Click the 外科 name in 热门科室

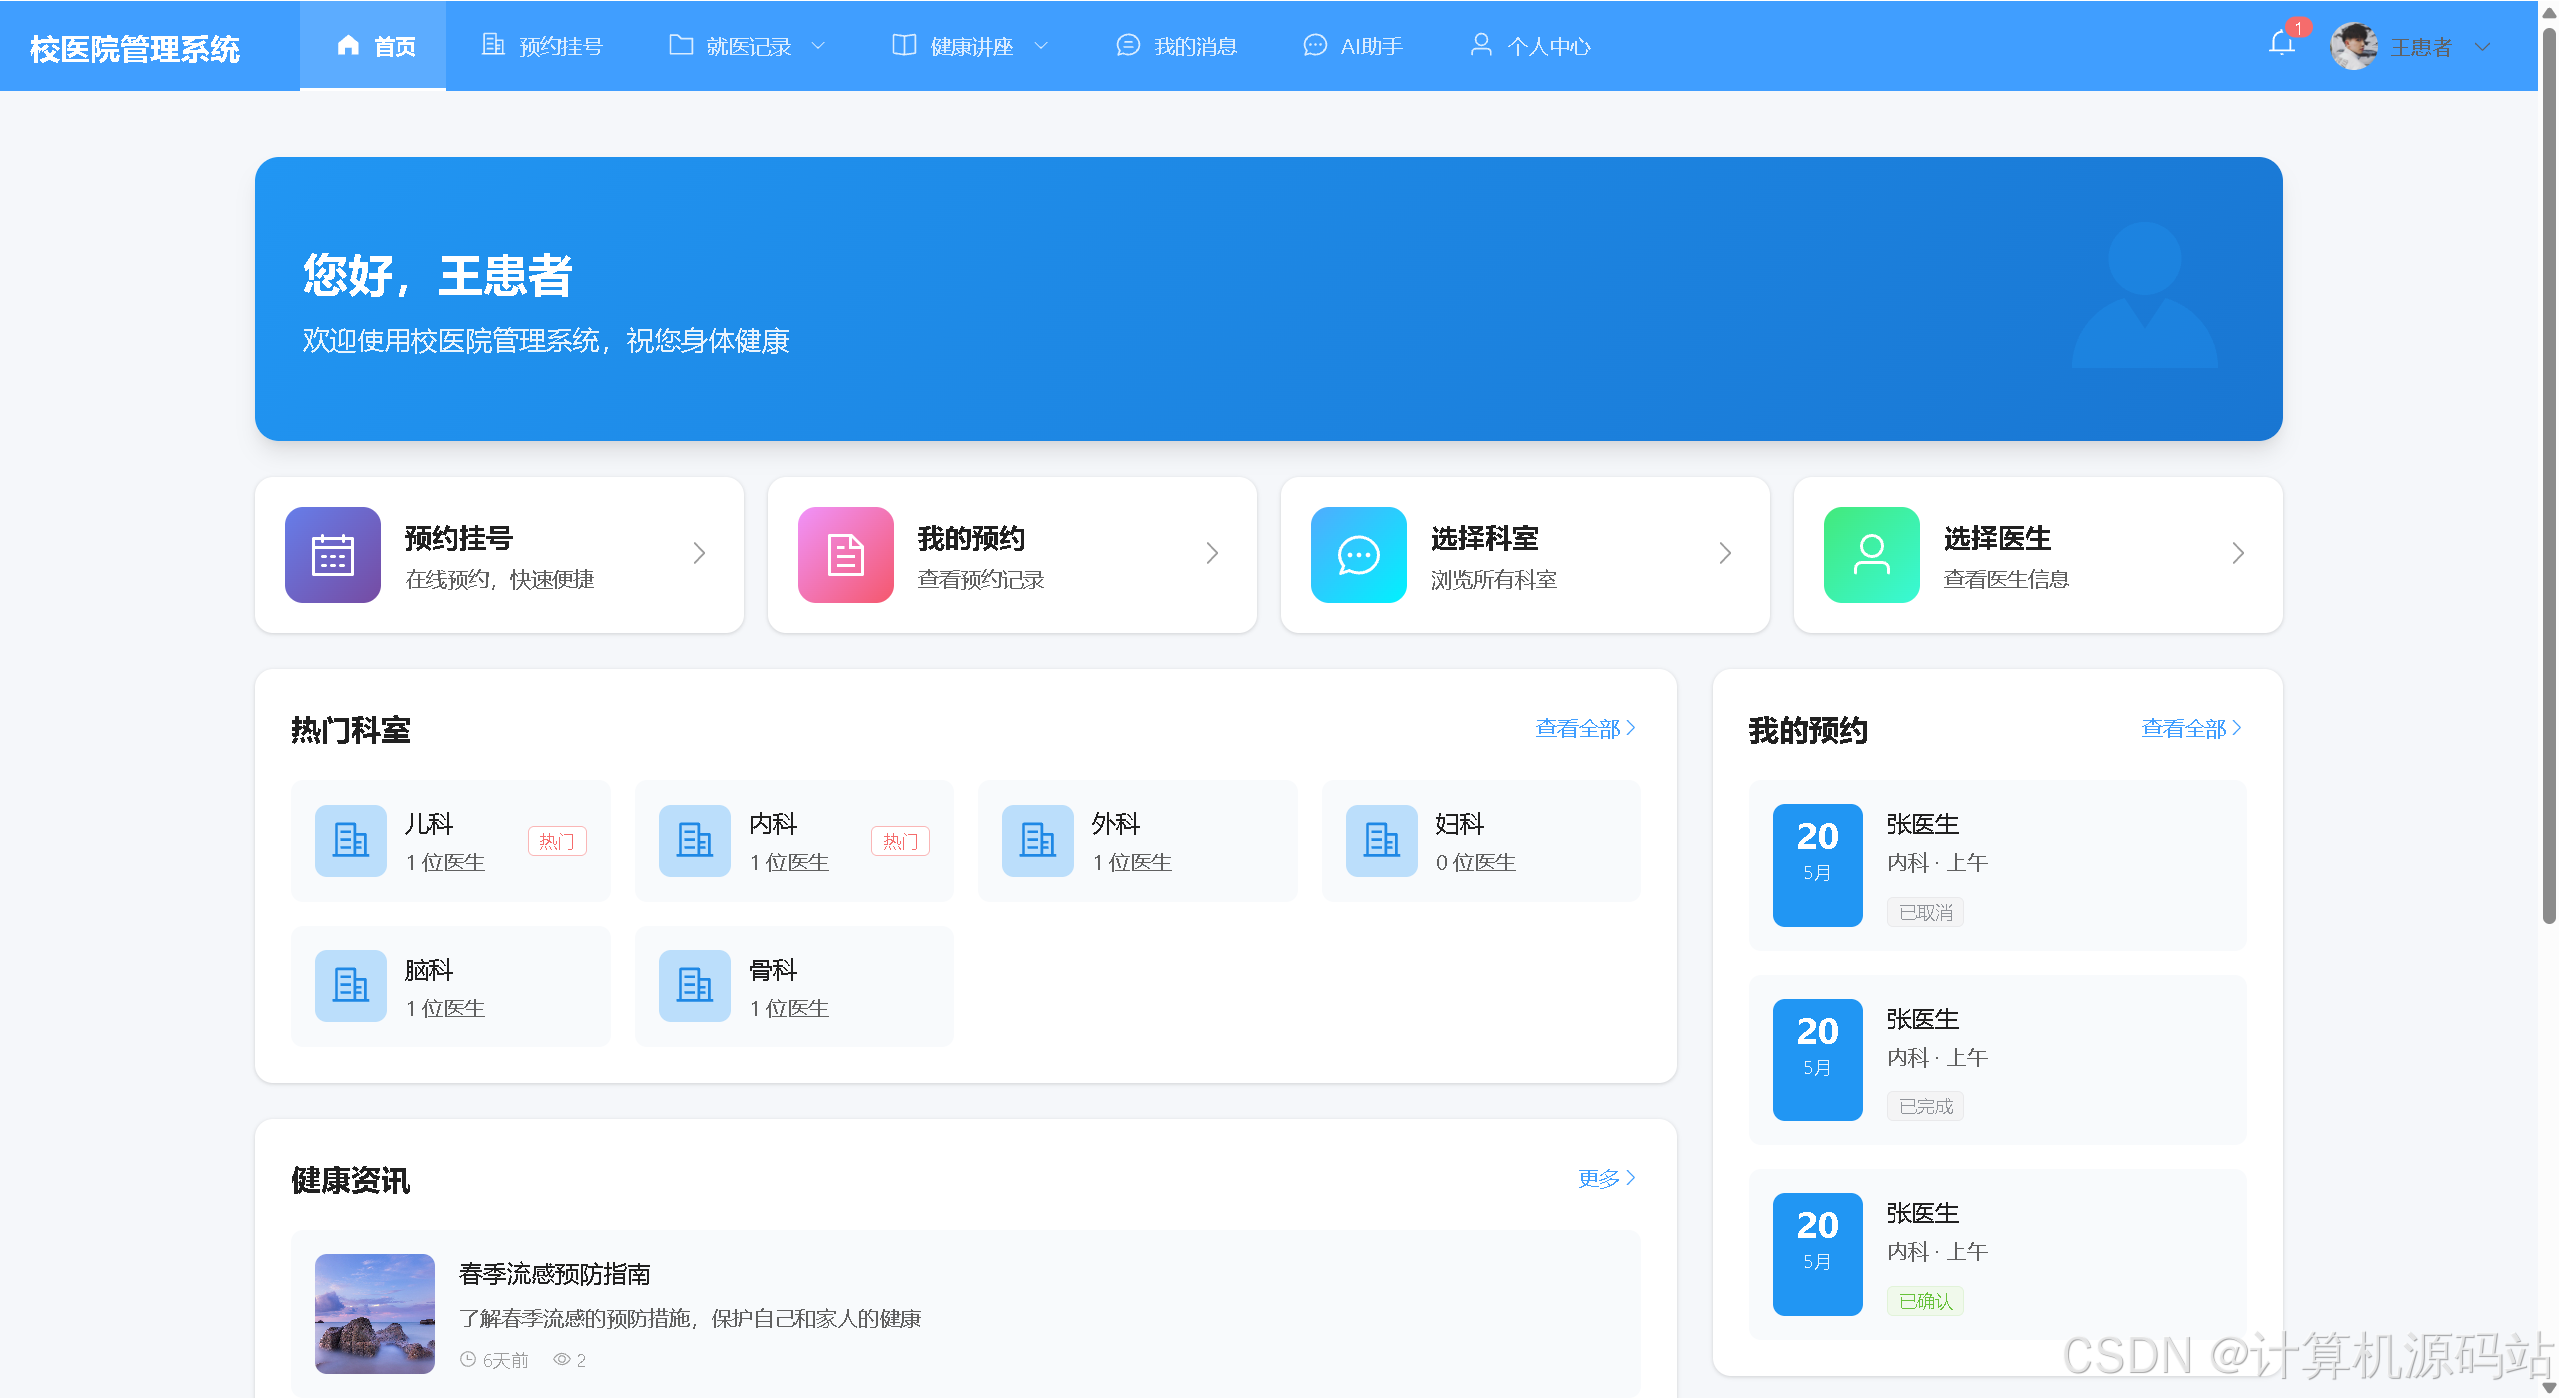point(1116,824)
